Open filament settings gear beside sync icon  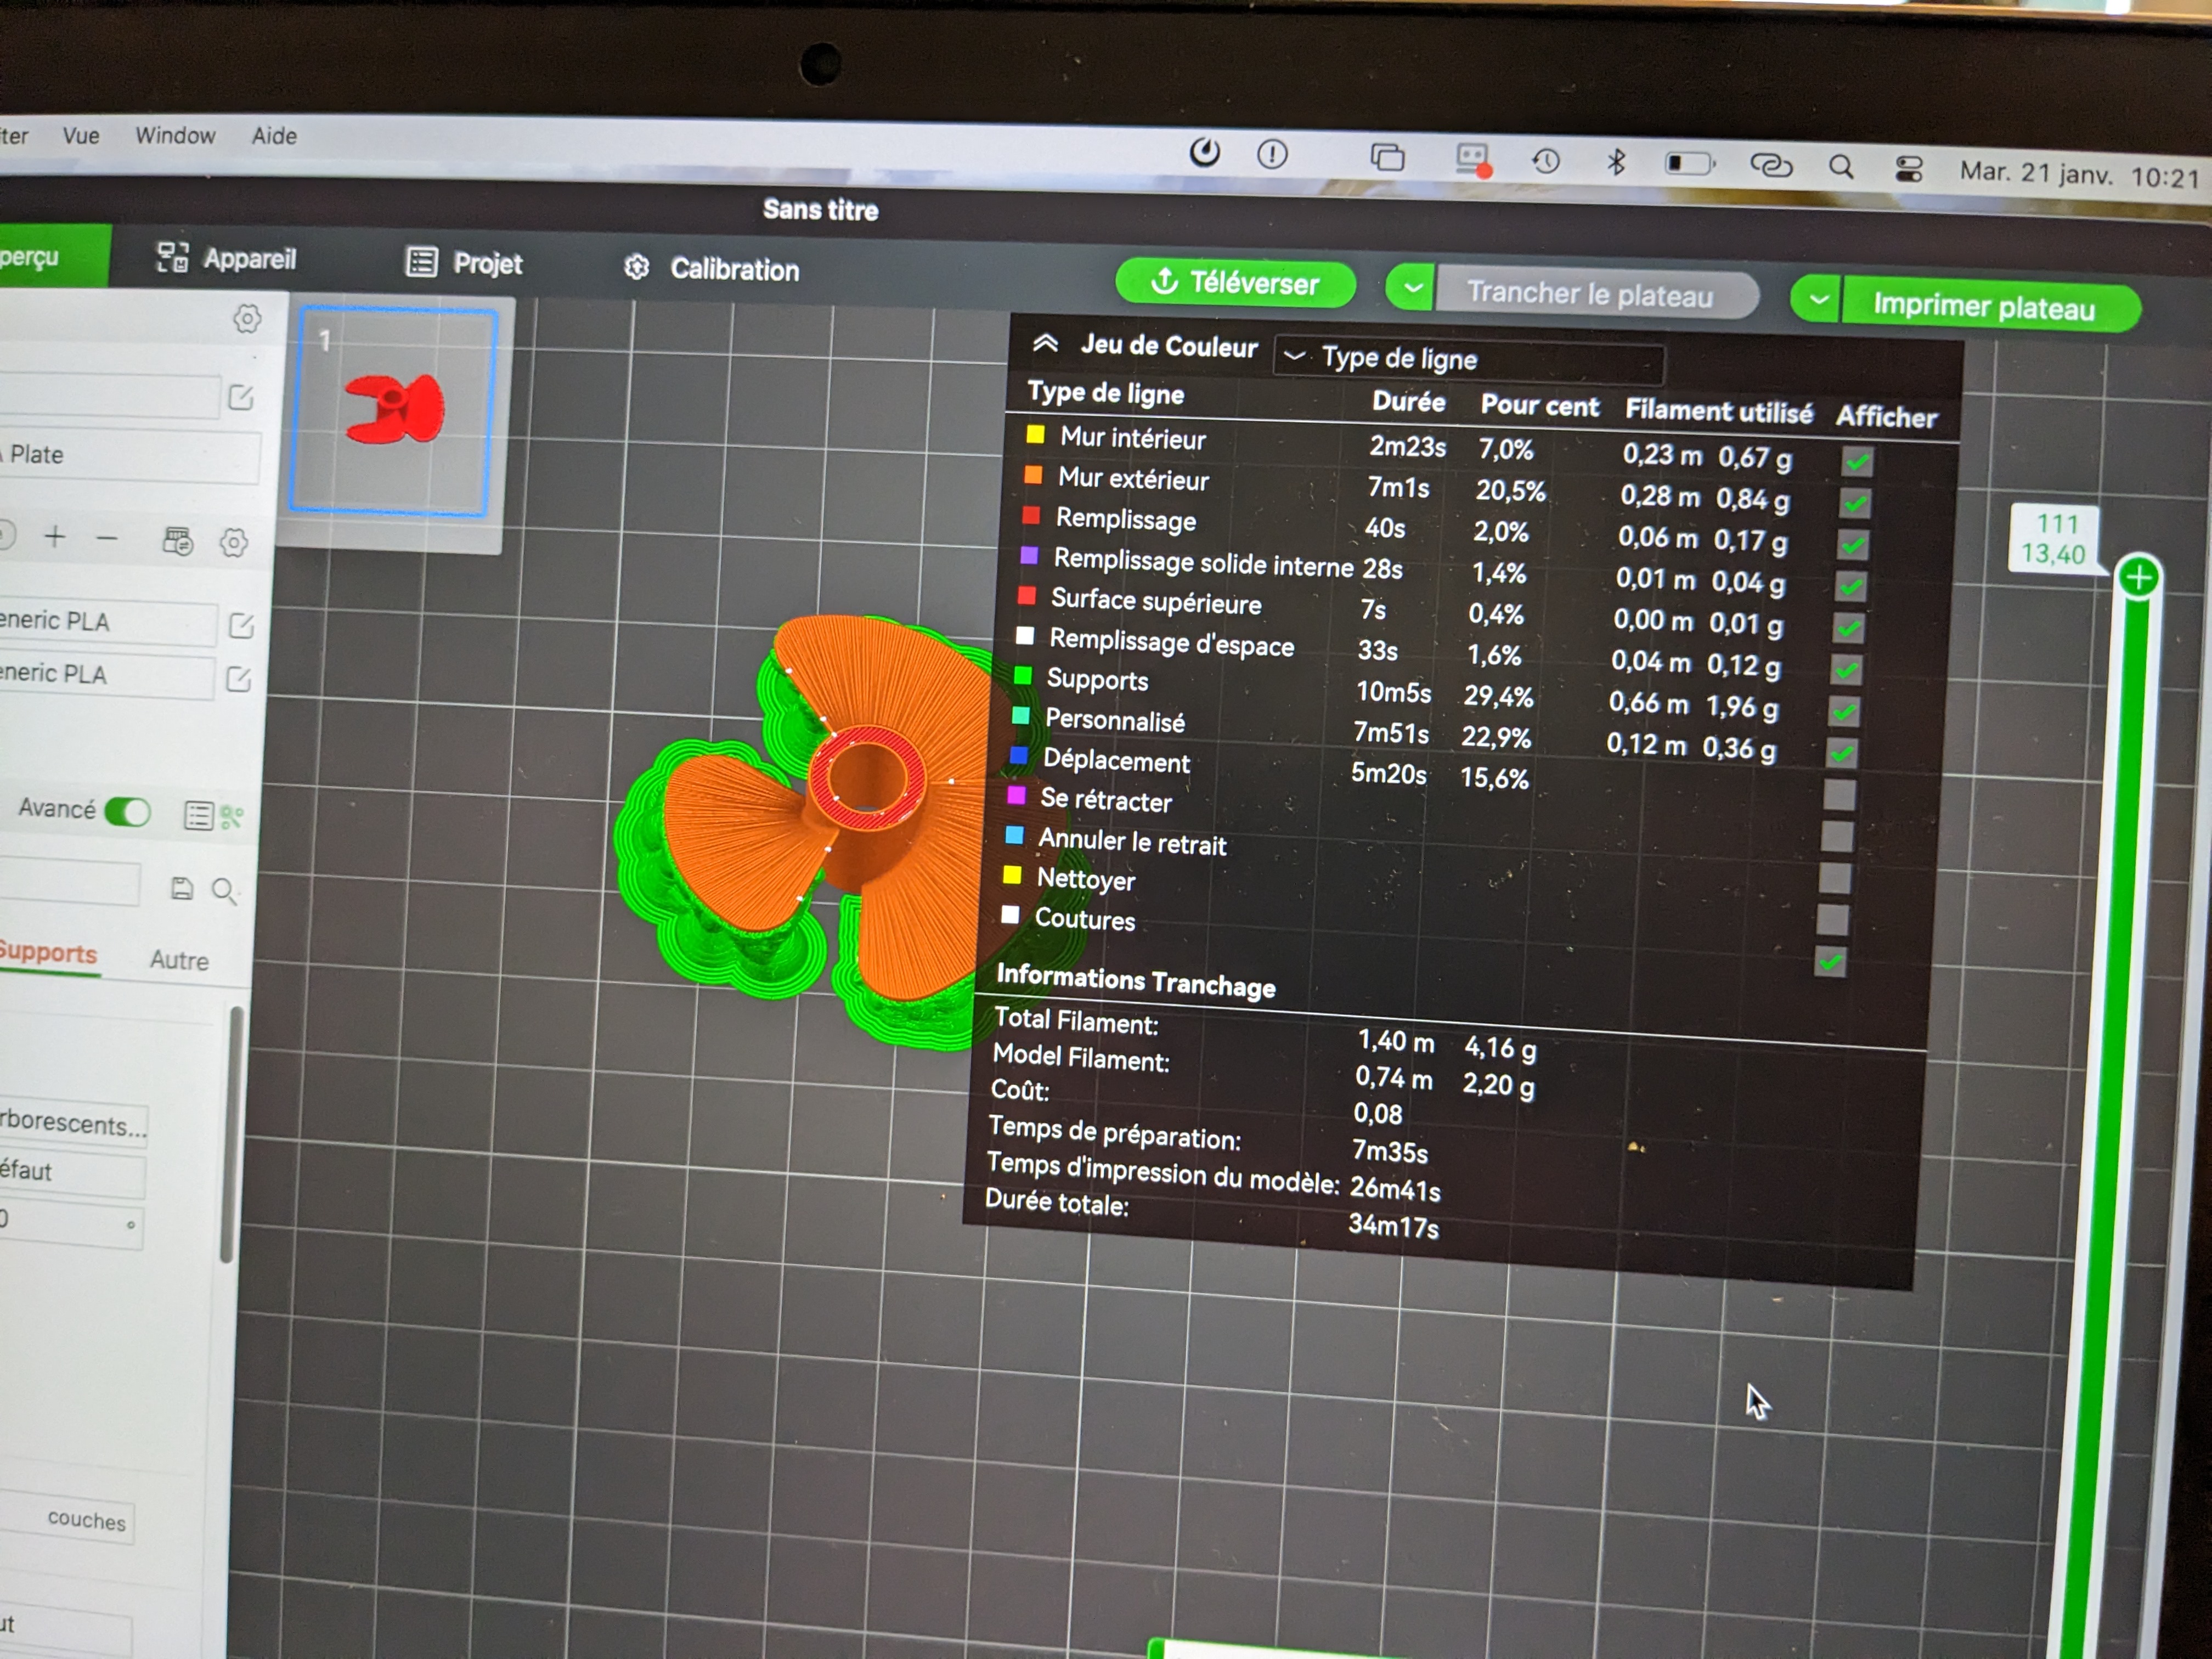[x=234, y=543]
